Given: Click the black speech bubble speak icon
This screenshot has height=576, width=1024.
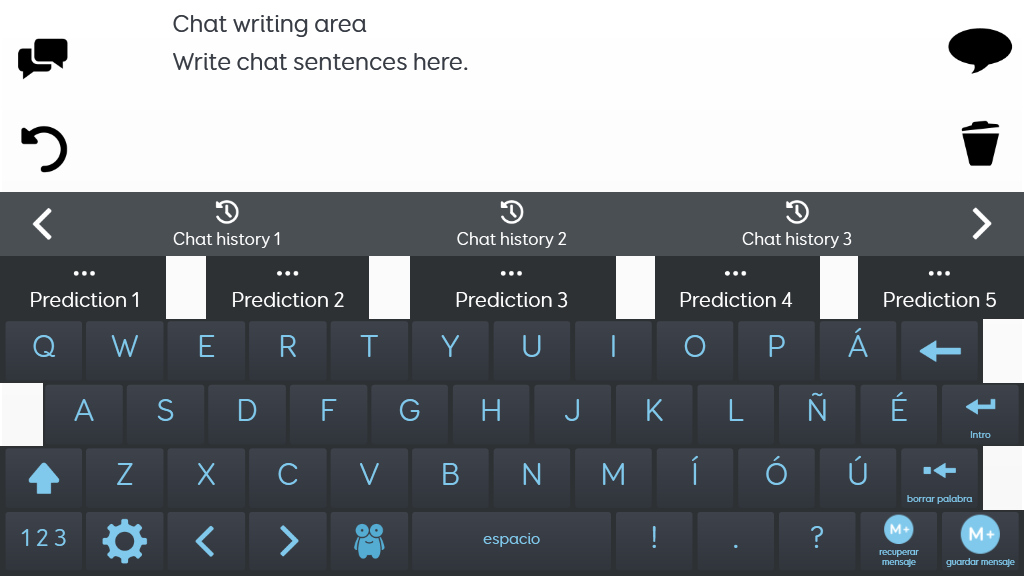Looking at the screenshot, I should (980, 50).
